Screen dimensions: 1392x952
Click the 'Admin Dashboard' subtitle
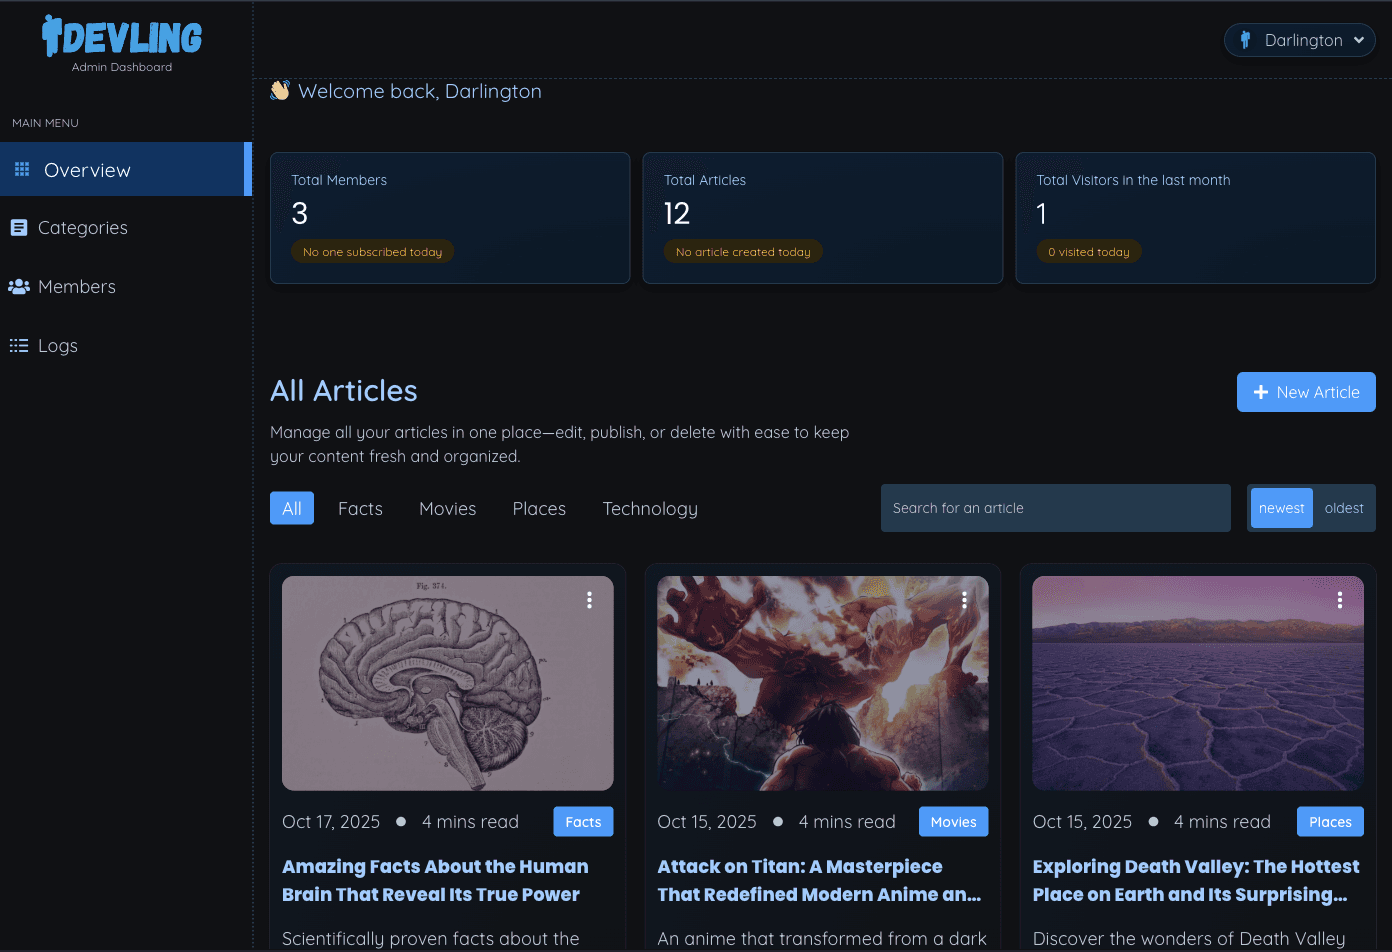tap(122, 67)
